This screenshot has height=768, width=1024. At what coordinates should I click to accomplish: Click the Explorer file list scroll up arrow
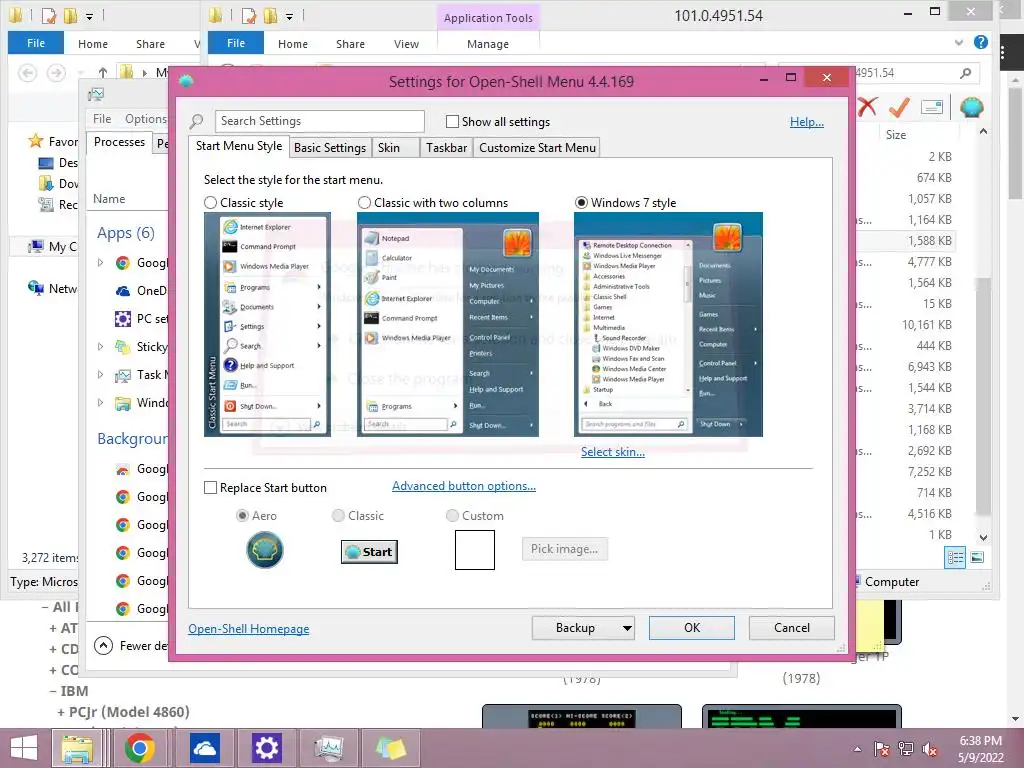tap(984, 131)
